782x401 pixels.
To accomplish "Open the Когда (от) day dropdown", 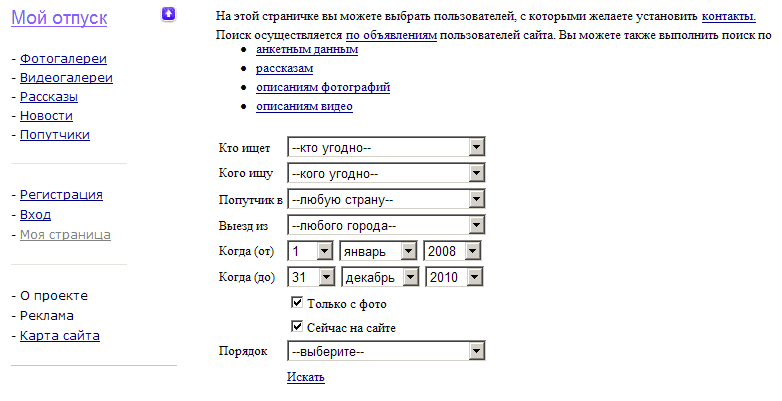I will 311,251.
